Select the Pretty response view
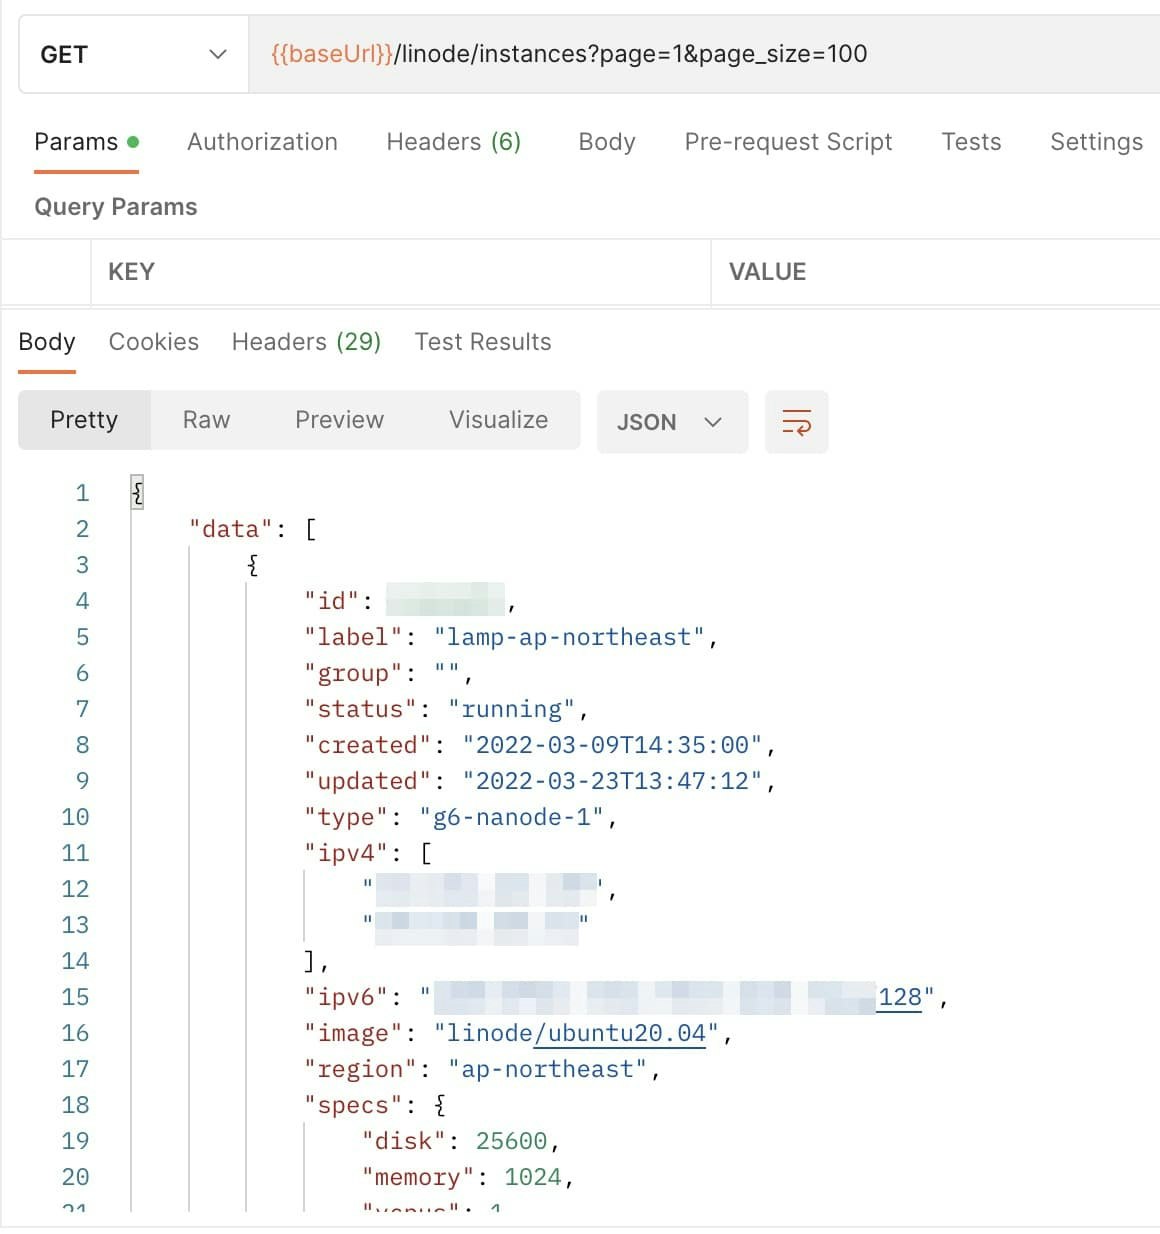Viewport: 1160px width, 1234px height. [84, 420]
